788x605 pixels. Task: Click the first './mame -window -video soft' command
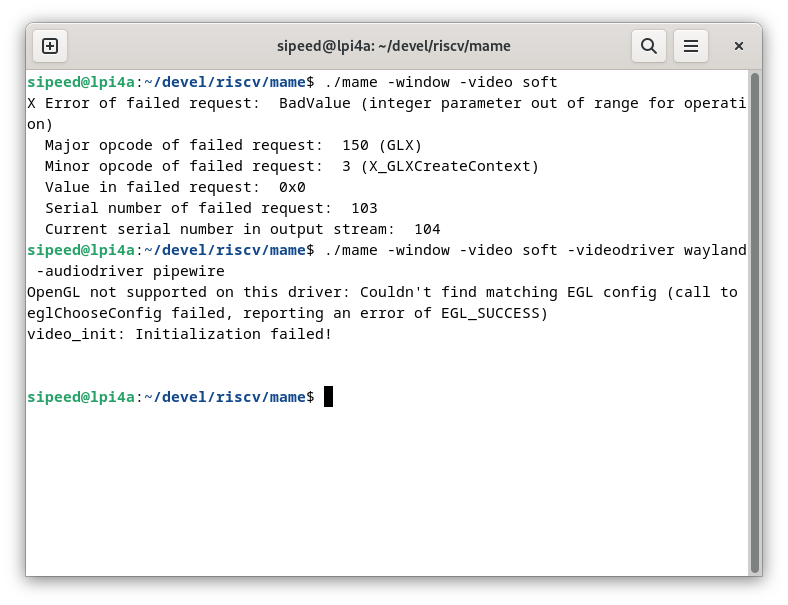pyautogui.click(x=441, y=82)
